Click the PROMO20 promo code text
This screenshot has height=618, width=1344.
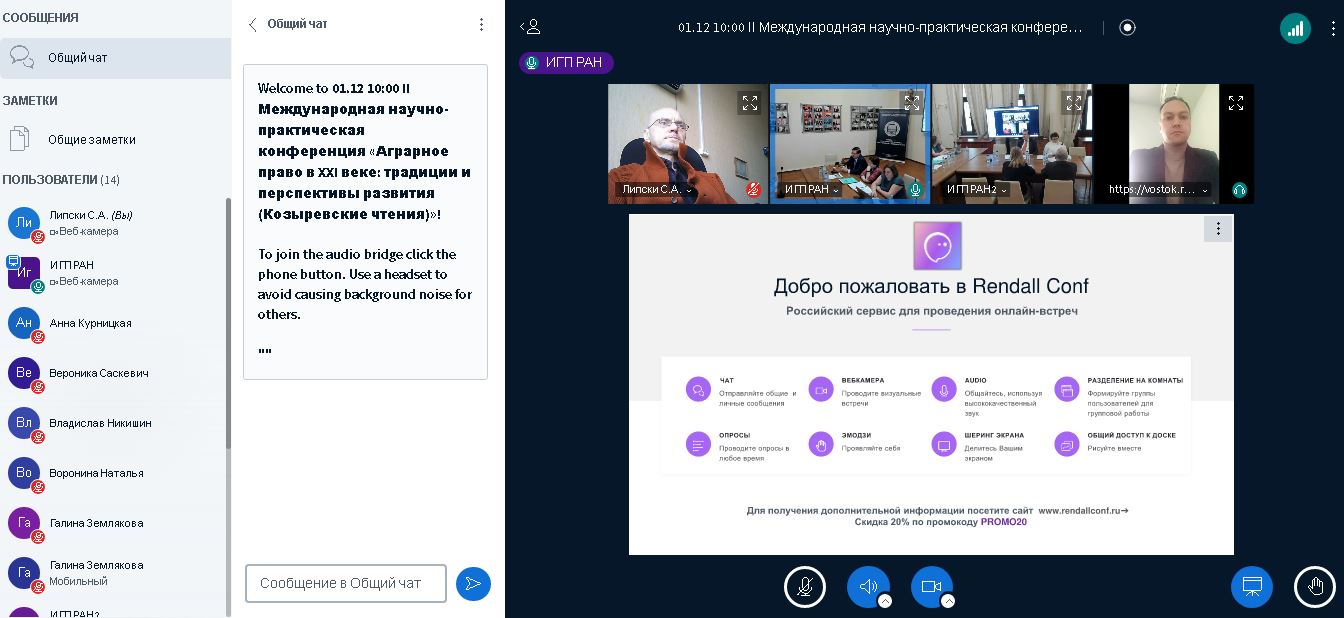click(x=1003, y=522)
